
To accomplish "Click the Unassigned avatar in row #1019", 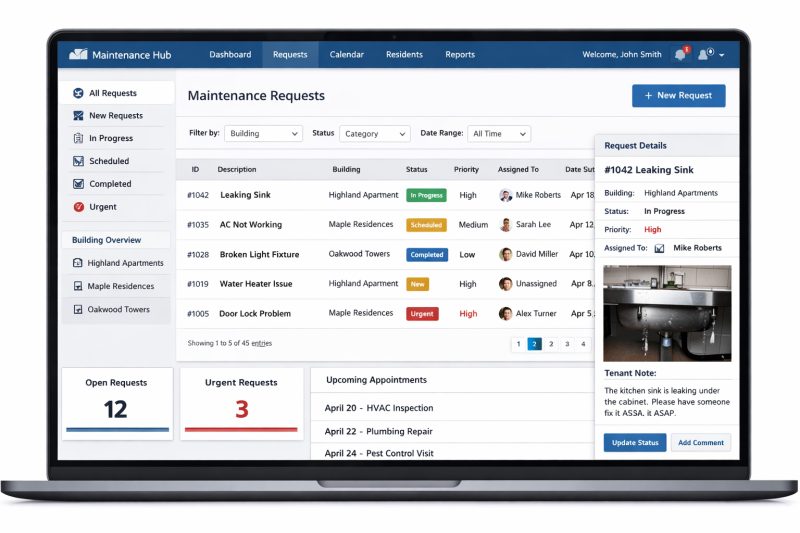I will 505,284.
